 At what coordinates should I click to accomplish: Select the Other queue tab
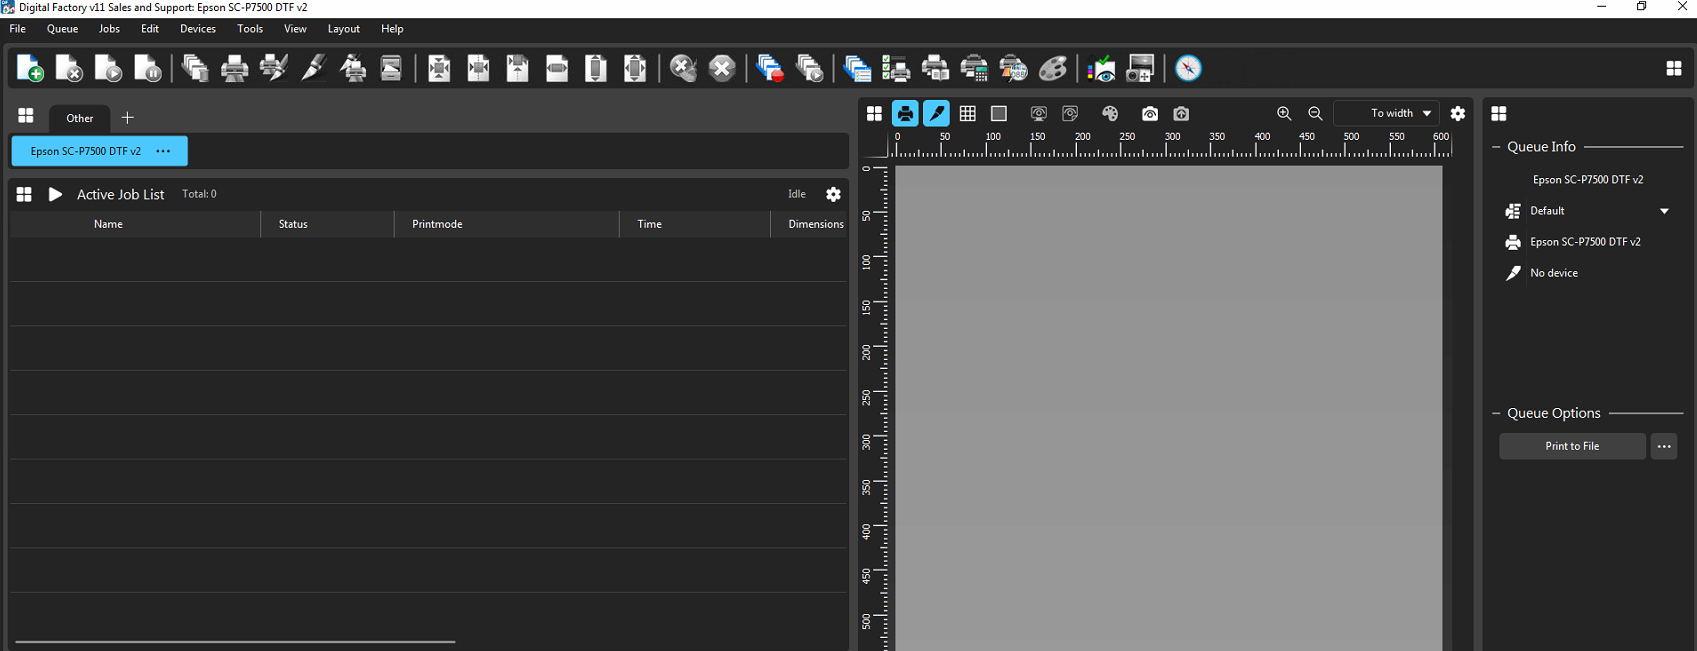pos(80,118)
